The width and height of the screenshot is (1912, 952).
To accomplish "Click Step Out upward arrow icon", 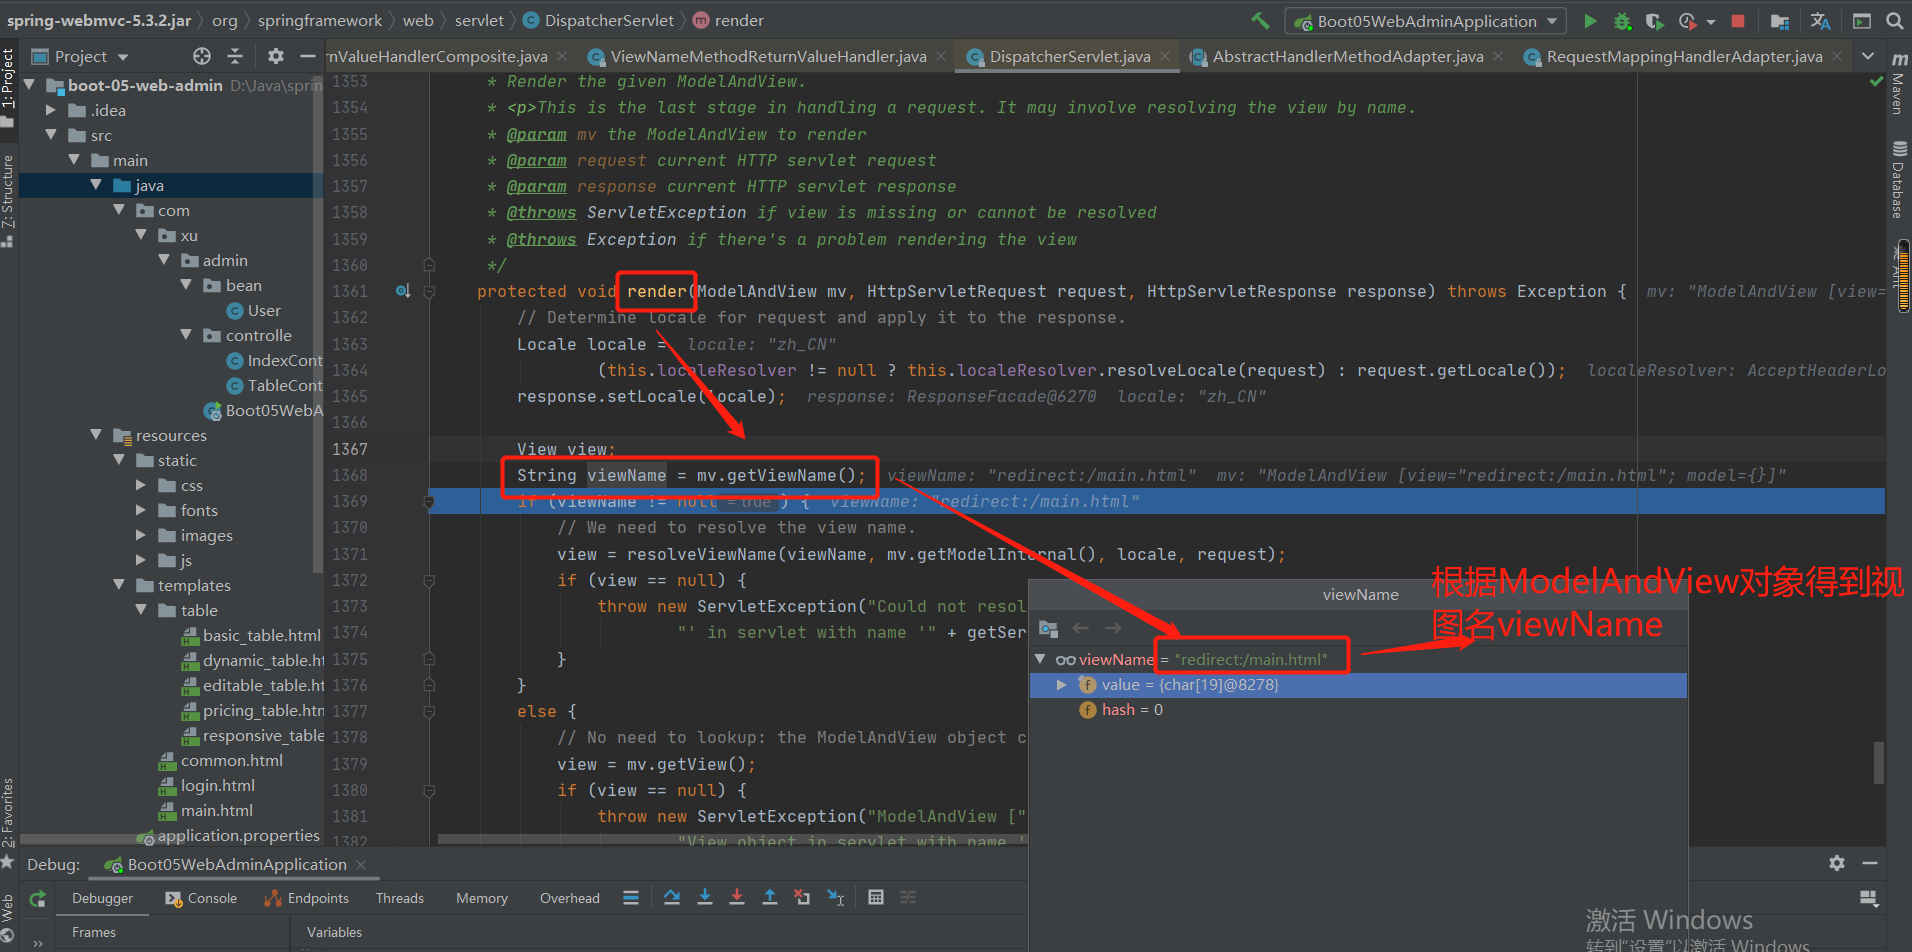I will coord(770,897).
